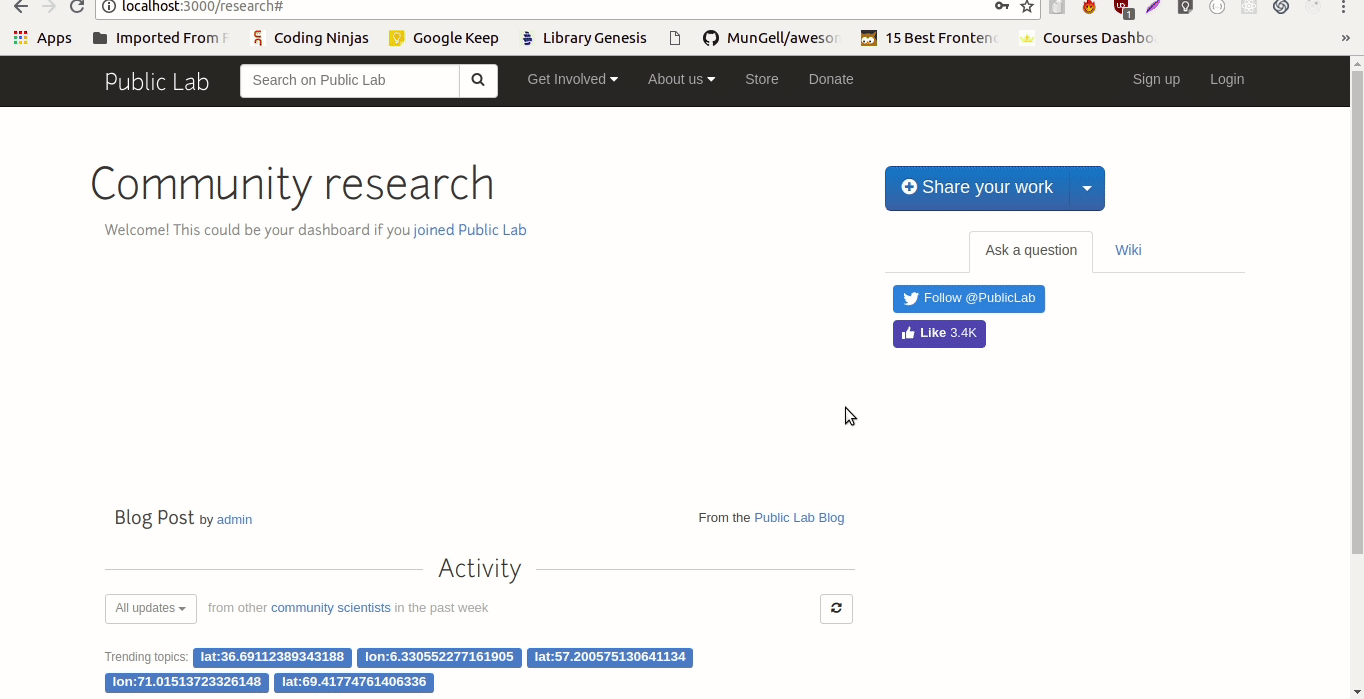This screenshot has width=1364, height=699.
Task: Open the MunGell/awesome GitHub bookmark
Action: click(x=771, y=38)
